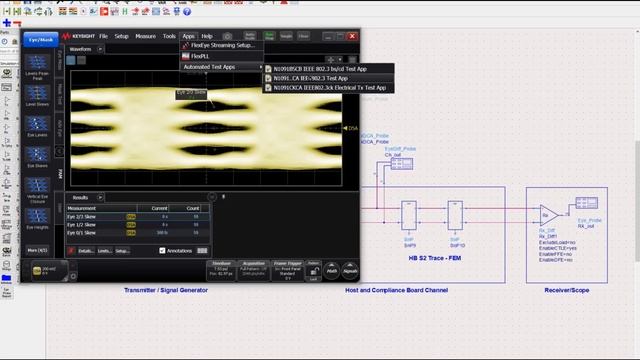Image resolution: width=640 pixels, height=360 pixels.
Task: Toggle the Annotations checkbox
Action: tap(162, 251)
